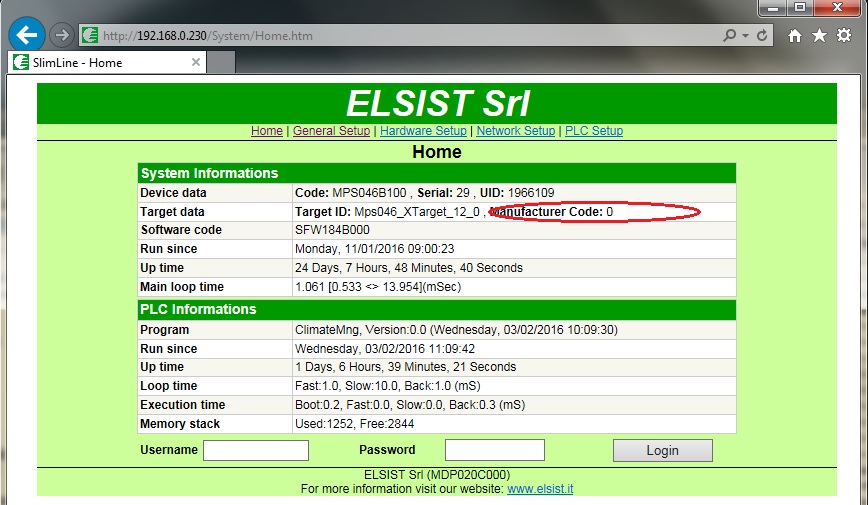Click the Target ID Mps046_XTarget_12_0 value
The height and width of the screenshot is (505, 868).
(417, 212)
